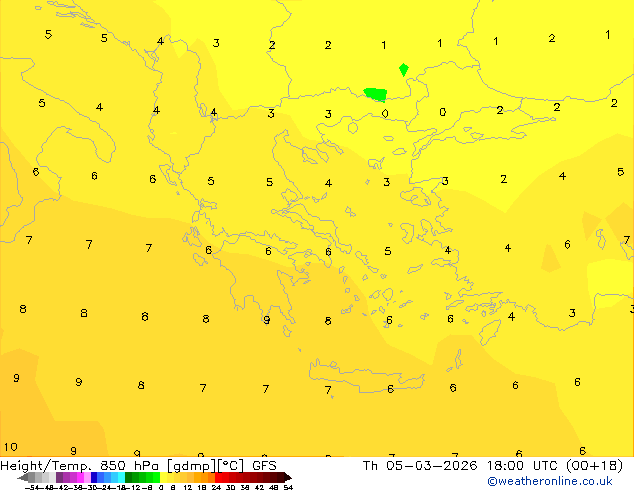The width and height of the screenshot is (634, 490).
Task: Click the gray left arrow end of legend
Action: point(23,477)
